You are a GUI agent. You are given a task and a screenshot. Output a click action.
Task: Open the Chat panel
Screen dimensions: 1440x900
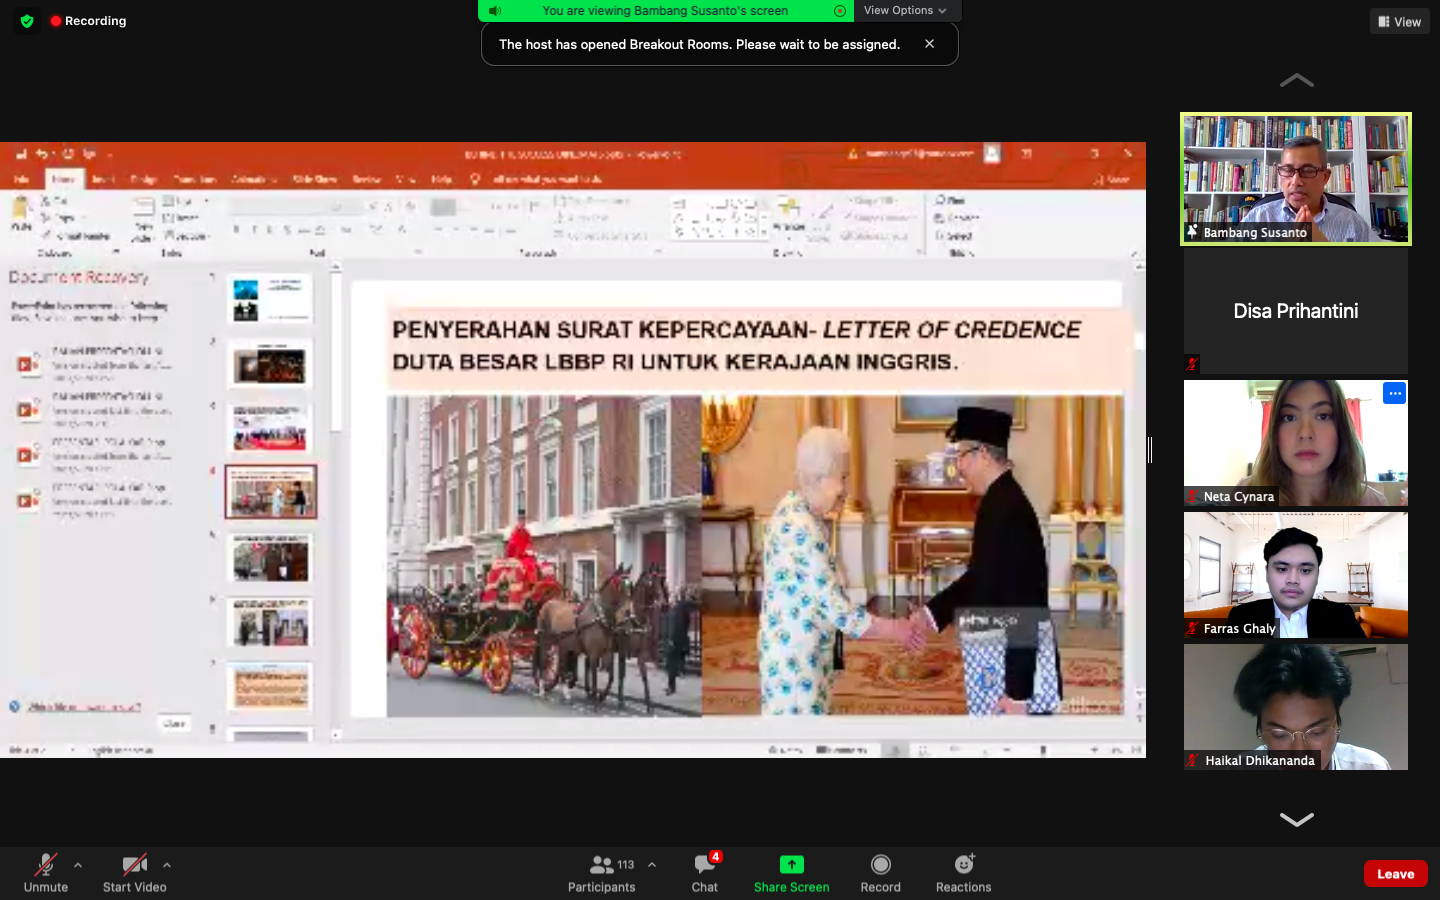pos(705,872)
